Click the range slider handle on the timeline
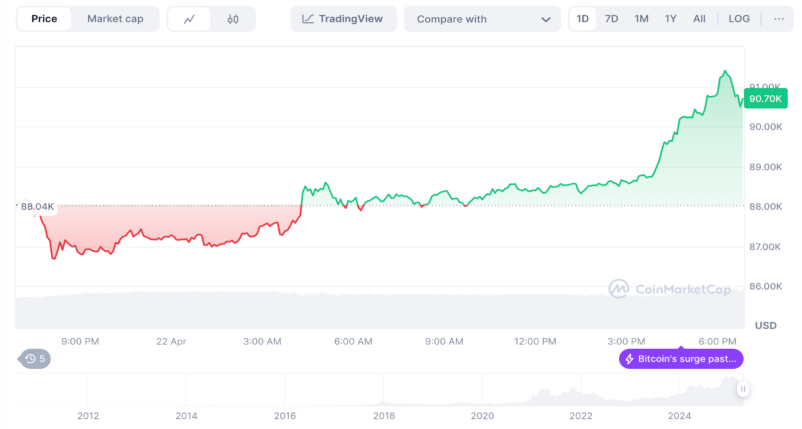The height and width of the screenshot is (429, 802). [742, 389]
